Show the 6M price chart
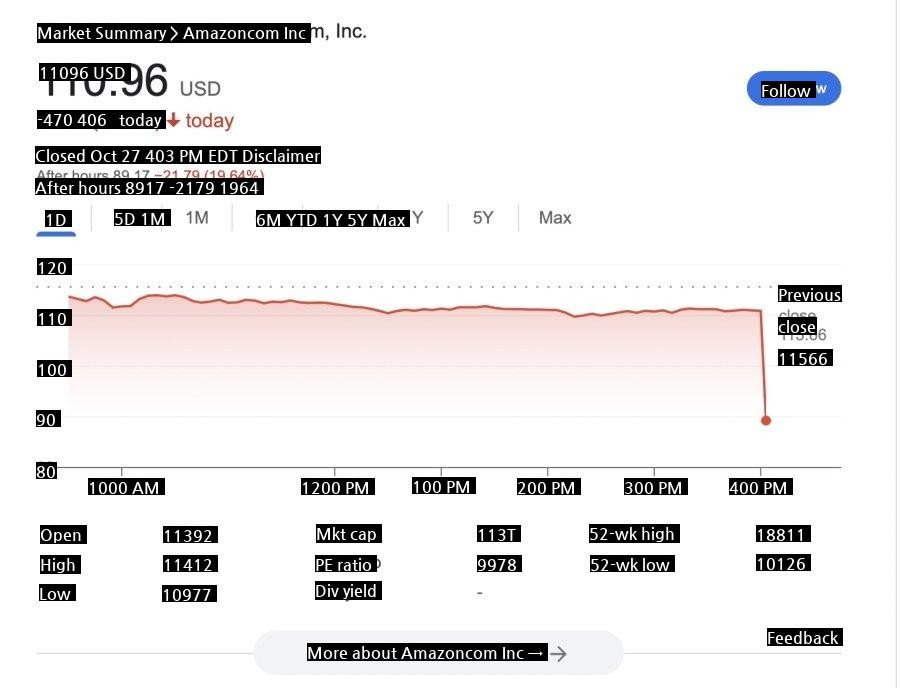The width and height of the screenshot is (900, 688). click(x=270, y=219)
